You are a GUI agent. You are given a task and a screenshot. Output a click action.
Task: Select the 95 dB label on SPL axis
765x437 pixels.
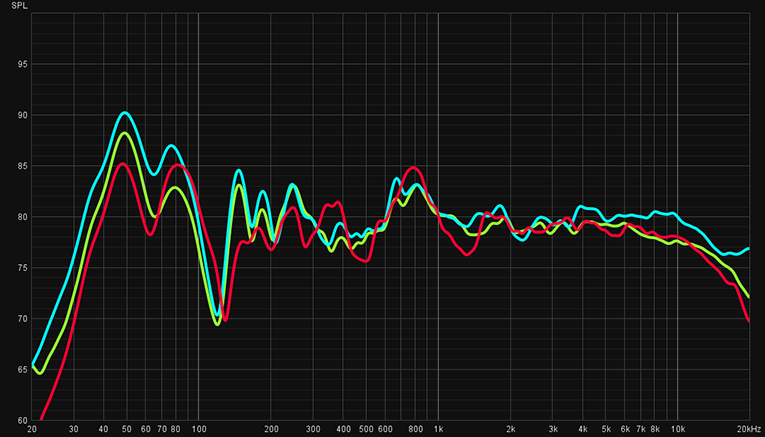22,64
